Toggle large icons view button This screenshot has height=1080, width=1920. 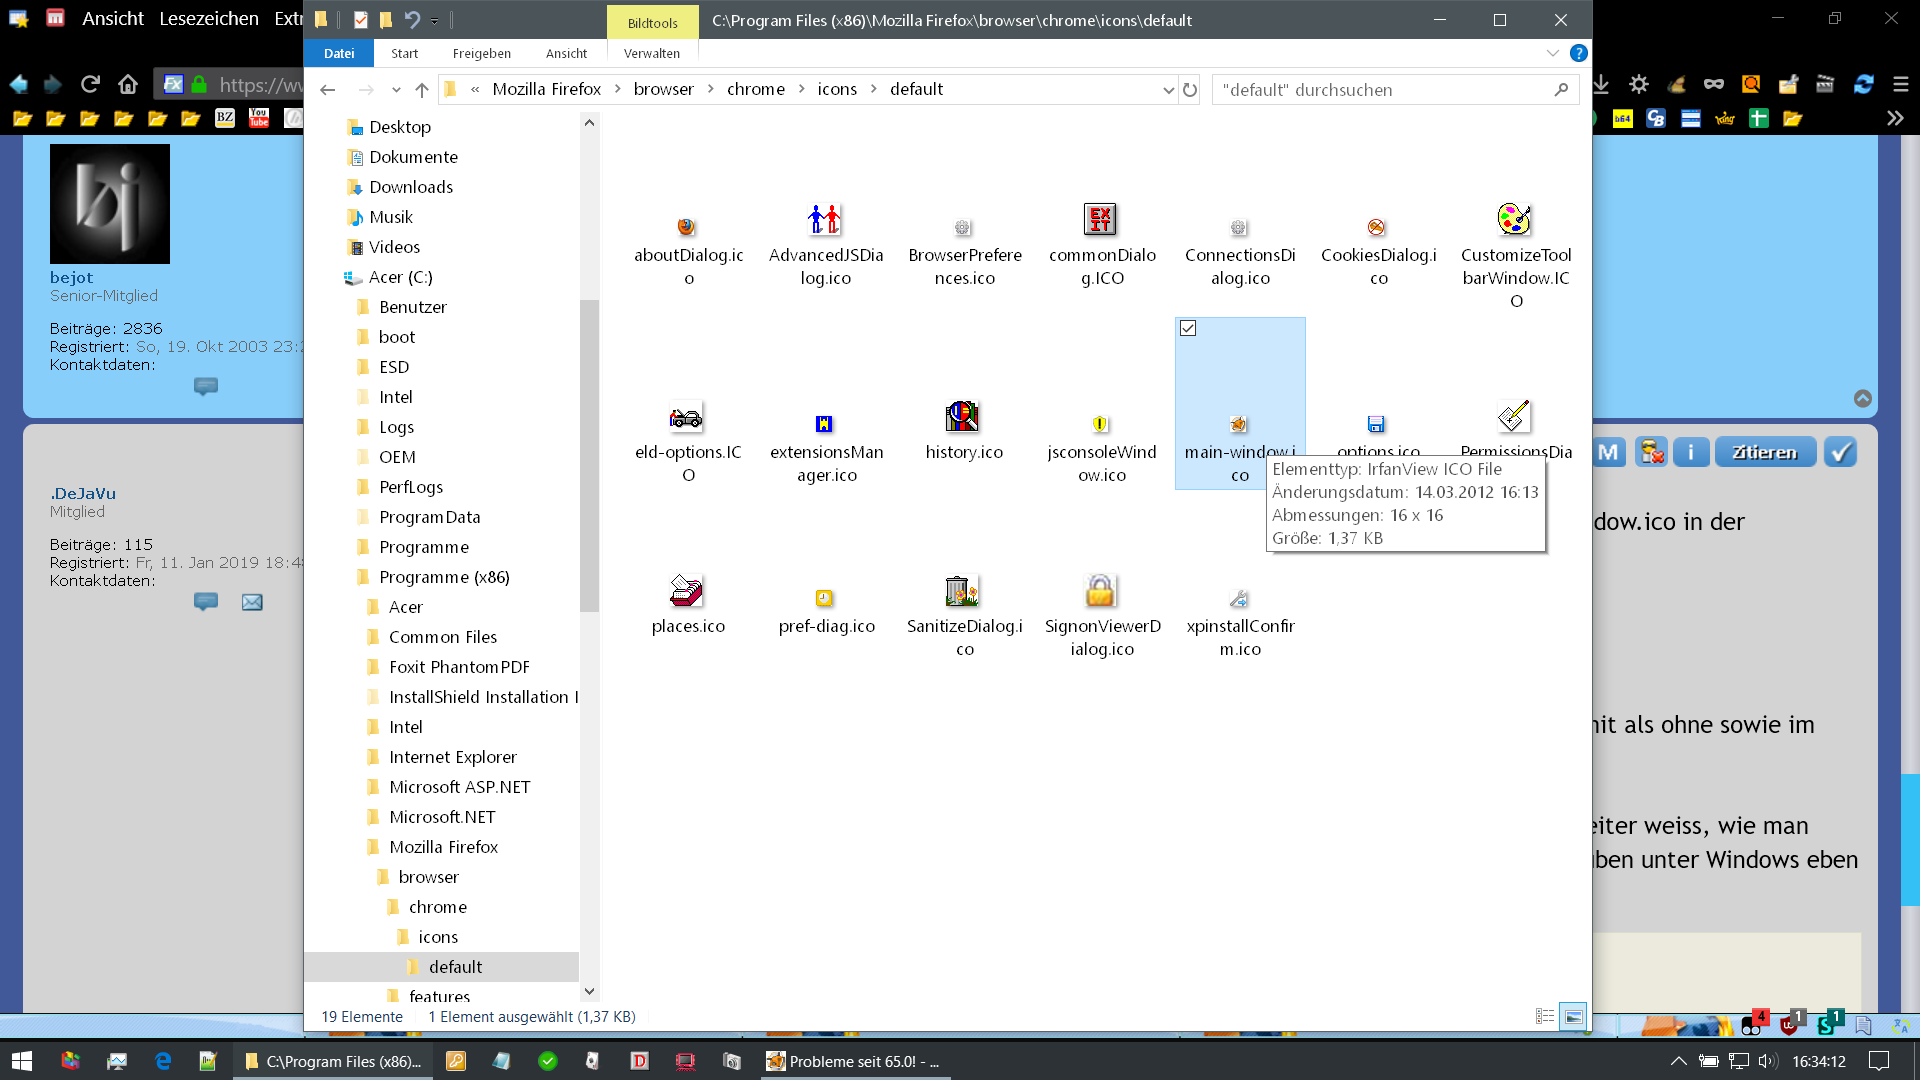pos(1573,1016)
